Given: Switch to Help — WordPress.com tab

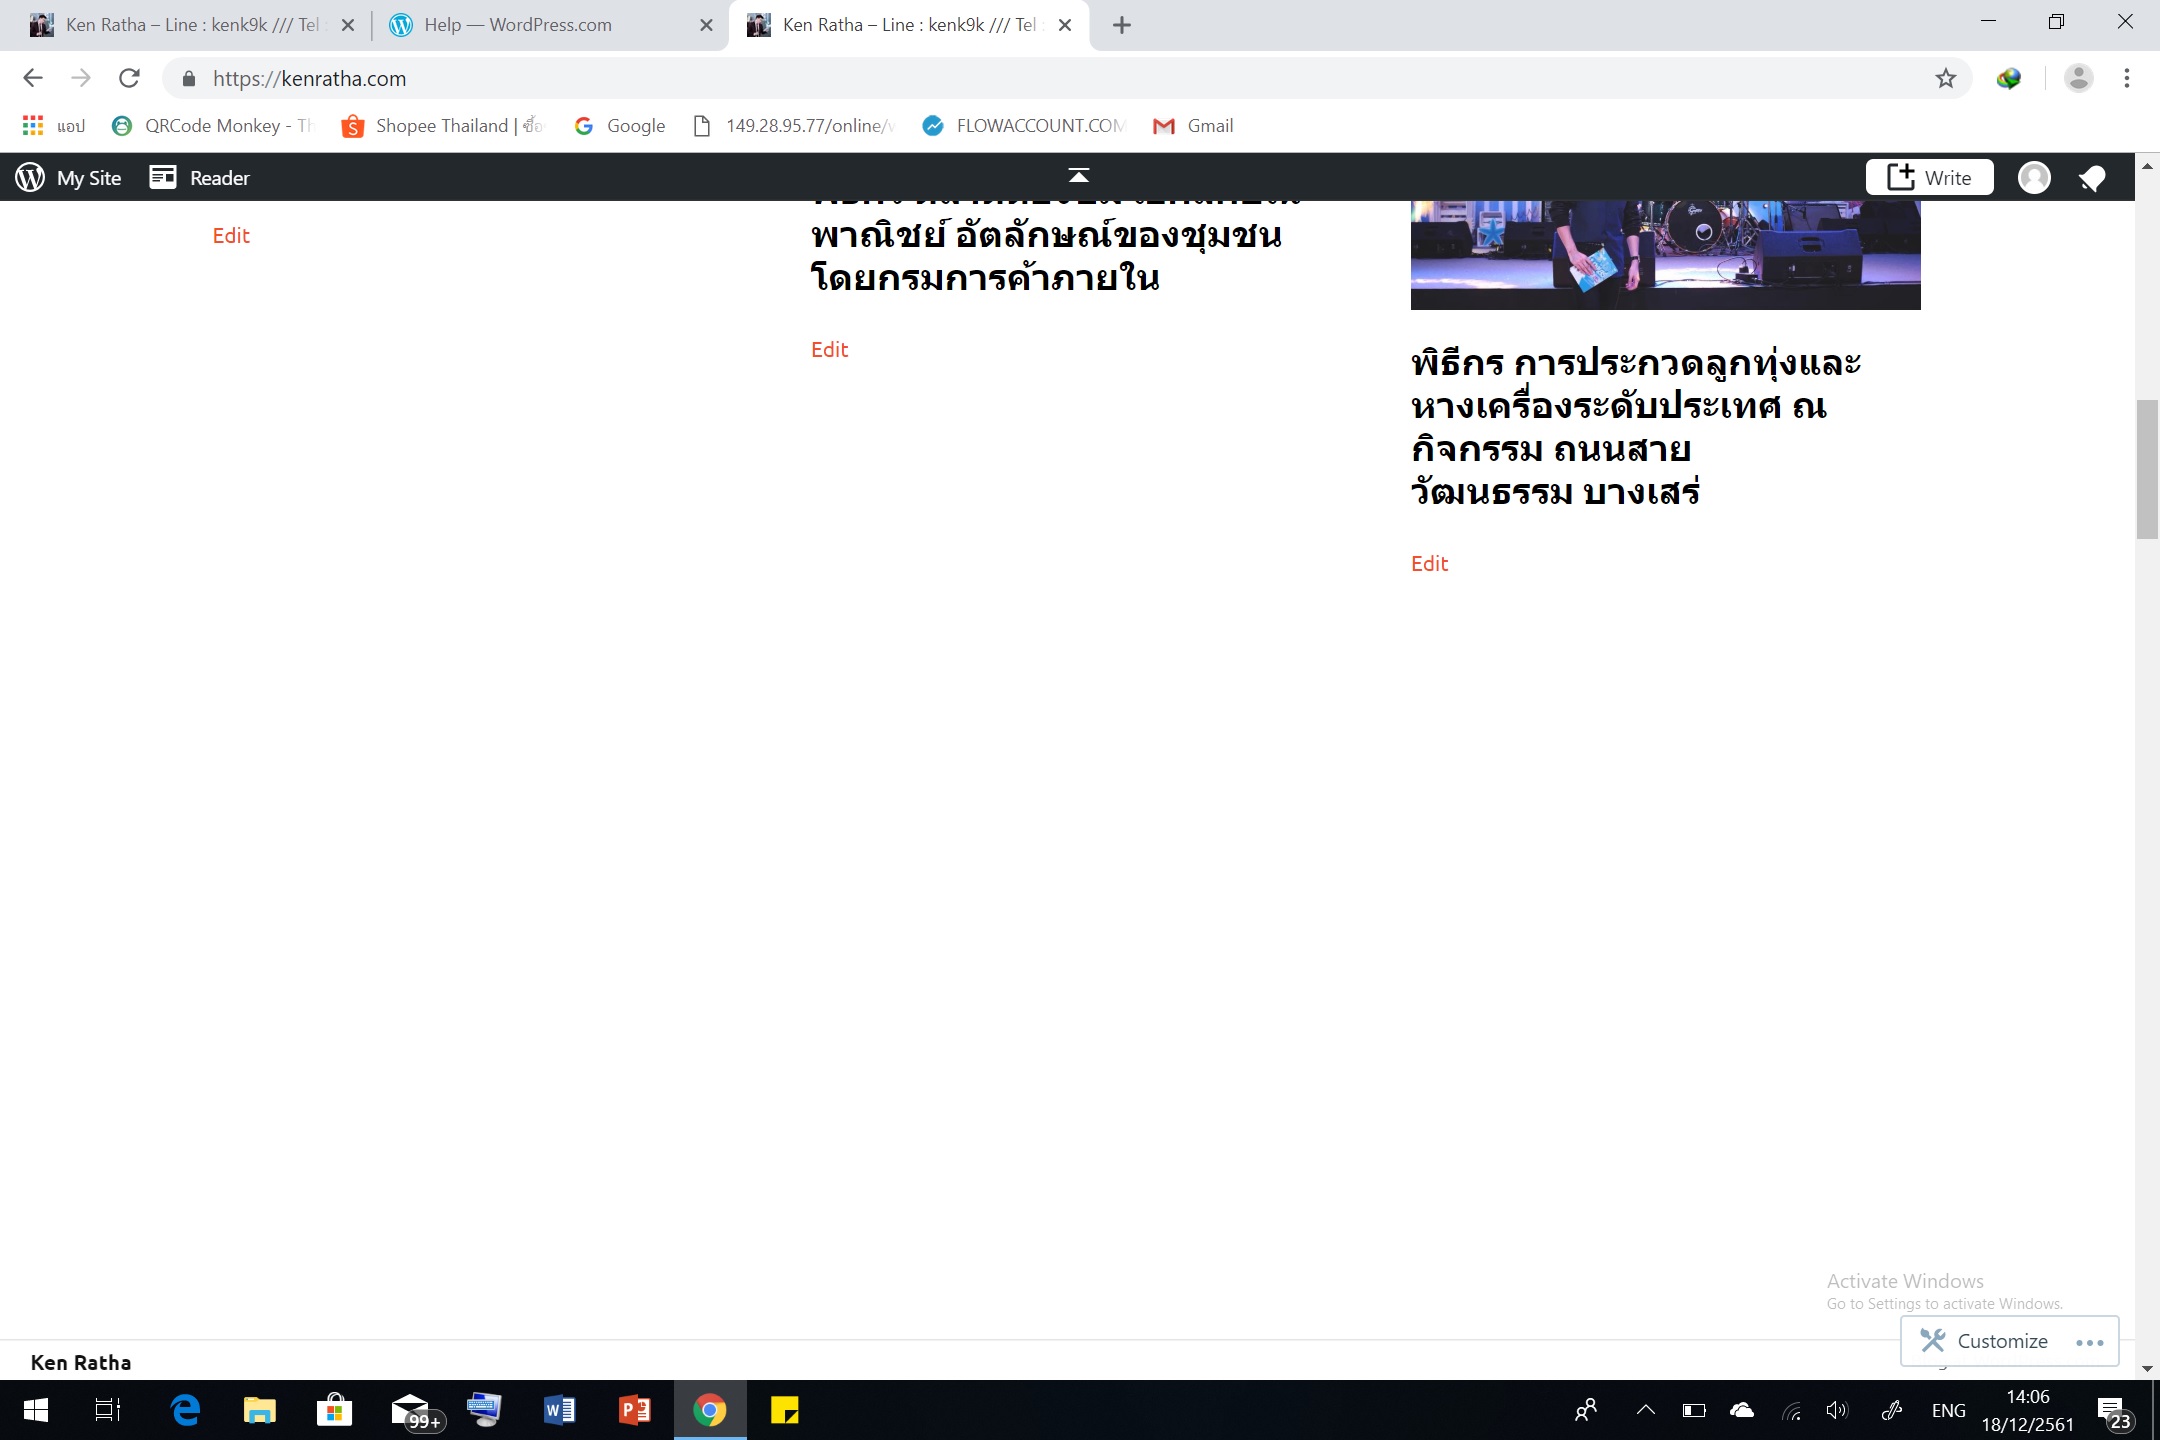Looking at the screenshot, I should click(518, 25).
